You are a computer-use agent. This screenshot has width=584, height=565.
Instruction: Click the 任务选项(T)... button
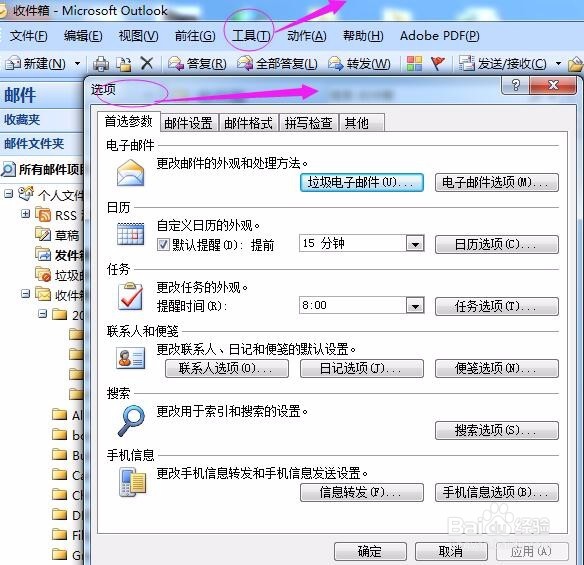497,306
